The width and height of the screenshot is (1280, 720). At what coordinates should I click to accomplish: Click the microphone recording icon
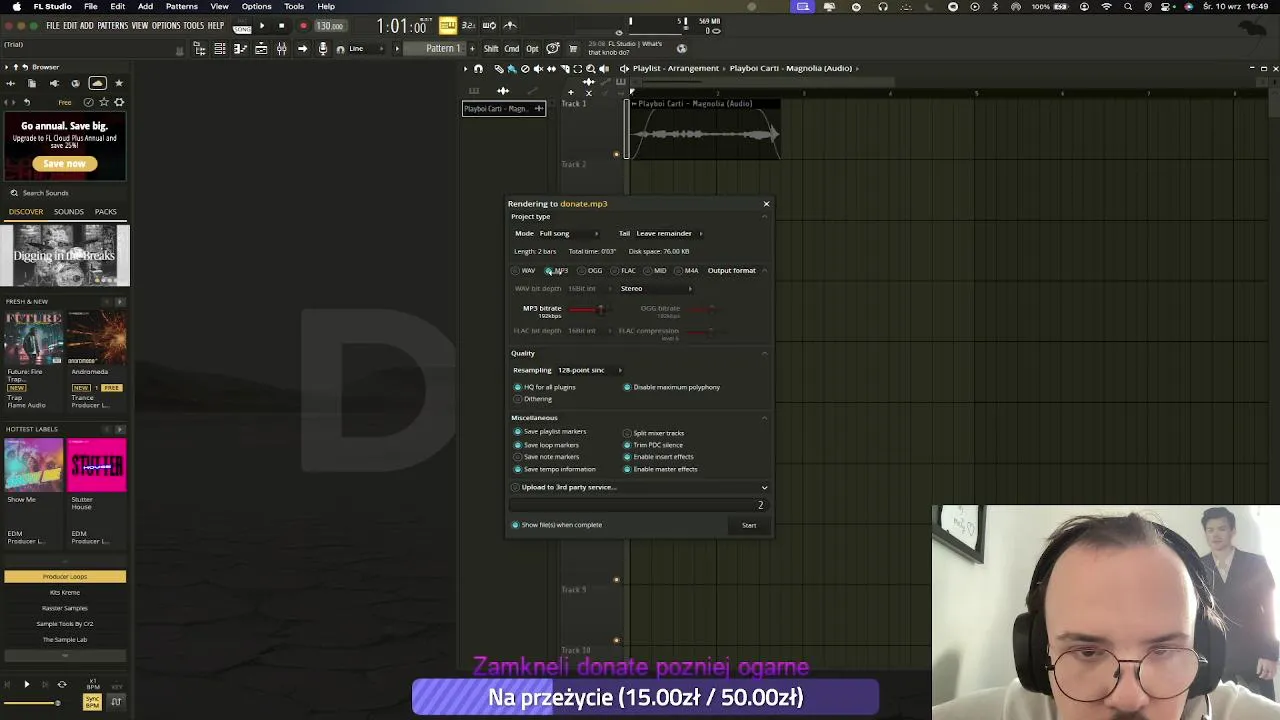click(x=322, y=49)
